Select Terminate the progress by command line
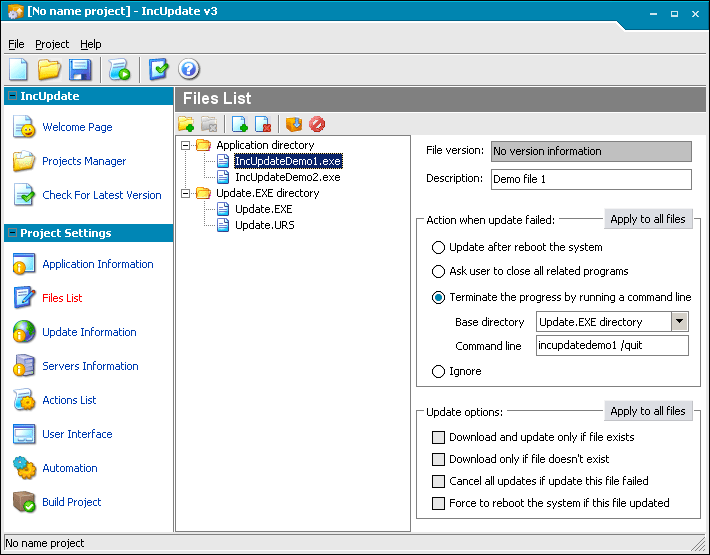The image size is (710, 555). (x=438, y=297)
